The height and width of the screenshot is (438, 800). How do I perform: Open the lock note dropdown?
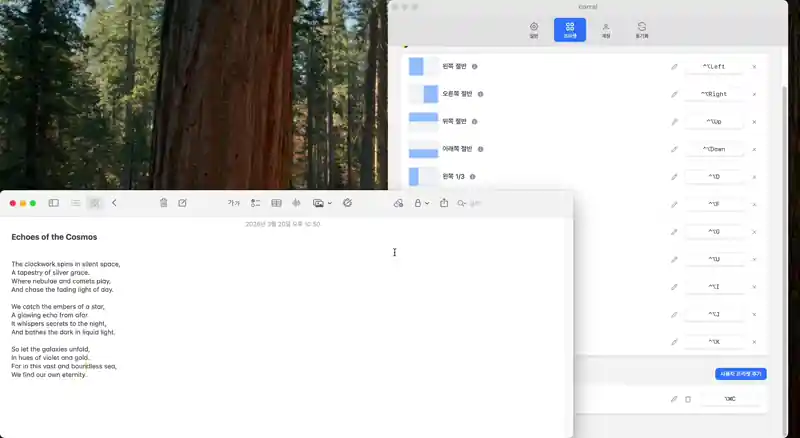[x=421, y=203]
